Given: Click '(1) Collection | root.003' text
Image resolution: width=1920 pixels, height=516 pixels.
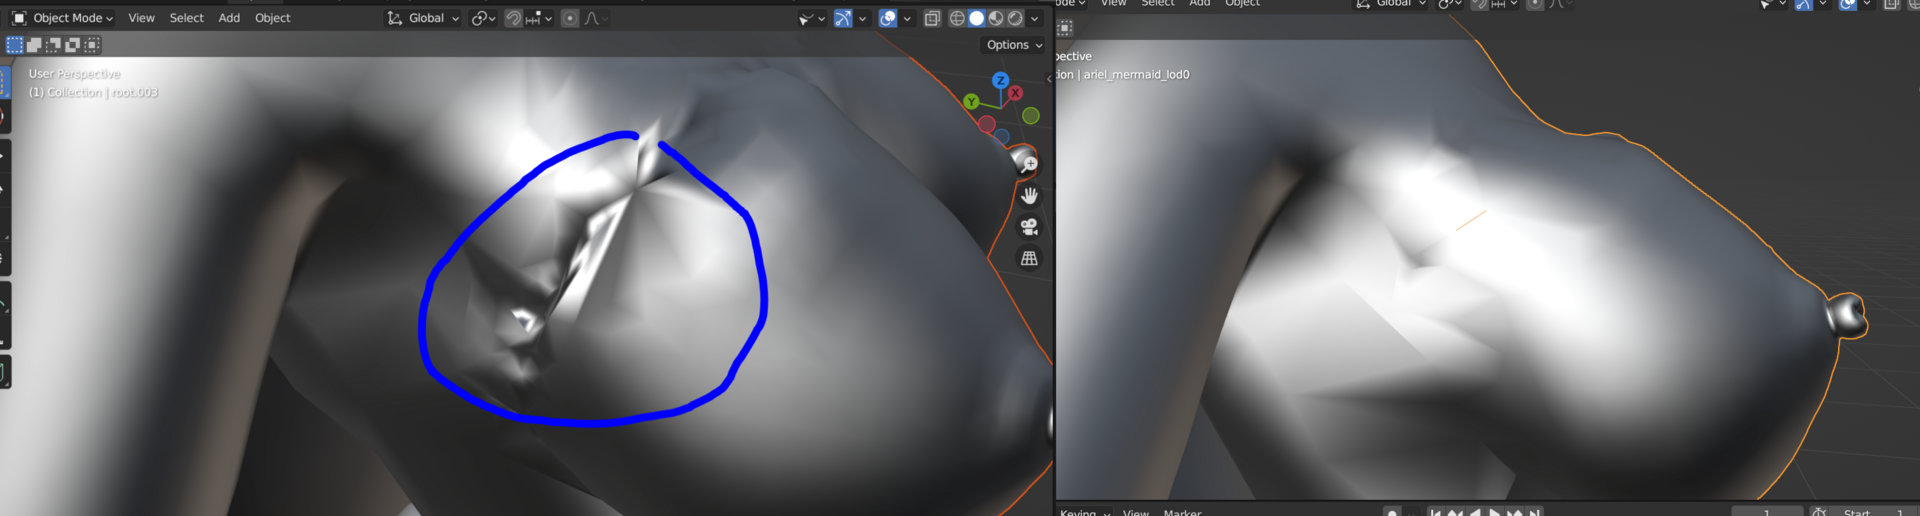Looking at the screenshot, I should (93, 92).
